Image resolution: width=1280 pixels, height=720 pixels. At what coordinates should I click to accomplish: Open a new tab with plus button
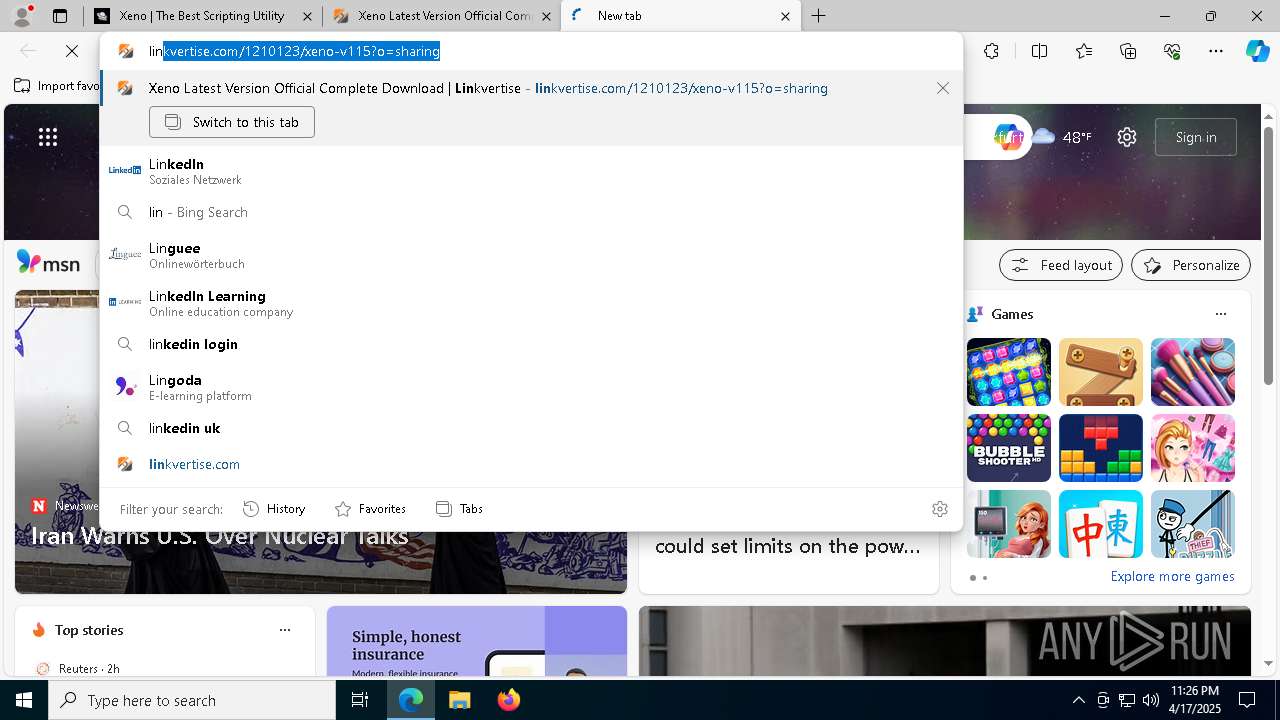click(819, 16)
